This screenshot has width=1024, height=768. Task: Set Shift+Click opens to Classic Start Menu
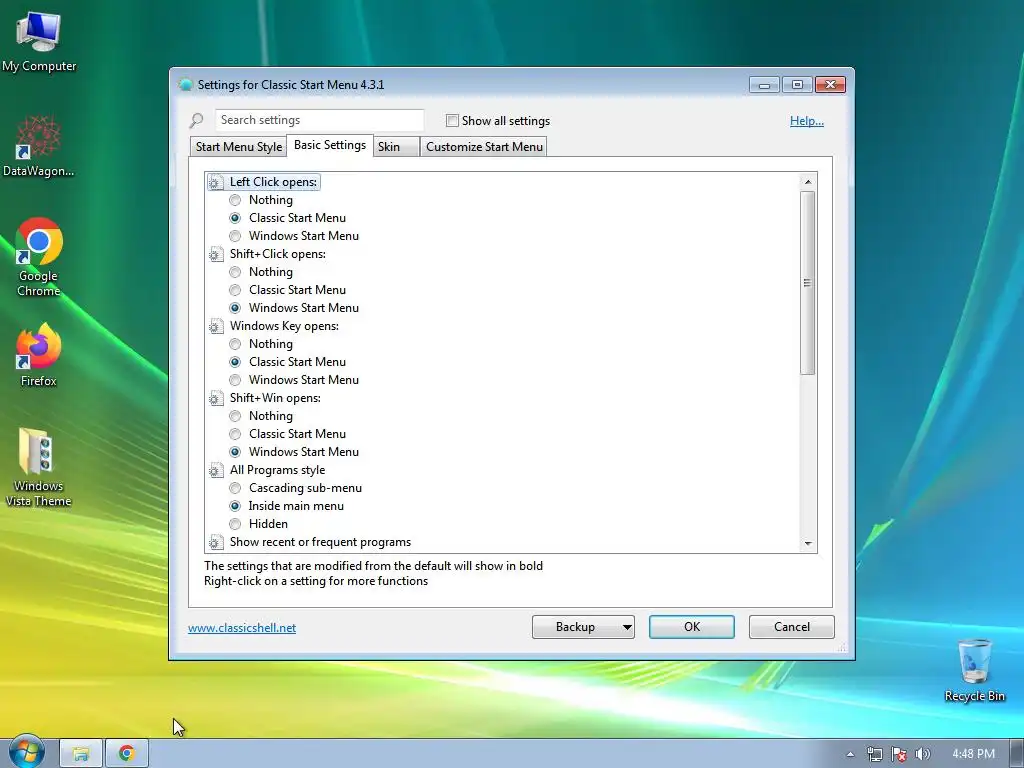coord(235,290)
